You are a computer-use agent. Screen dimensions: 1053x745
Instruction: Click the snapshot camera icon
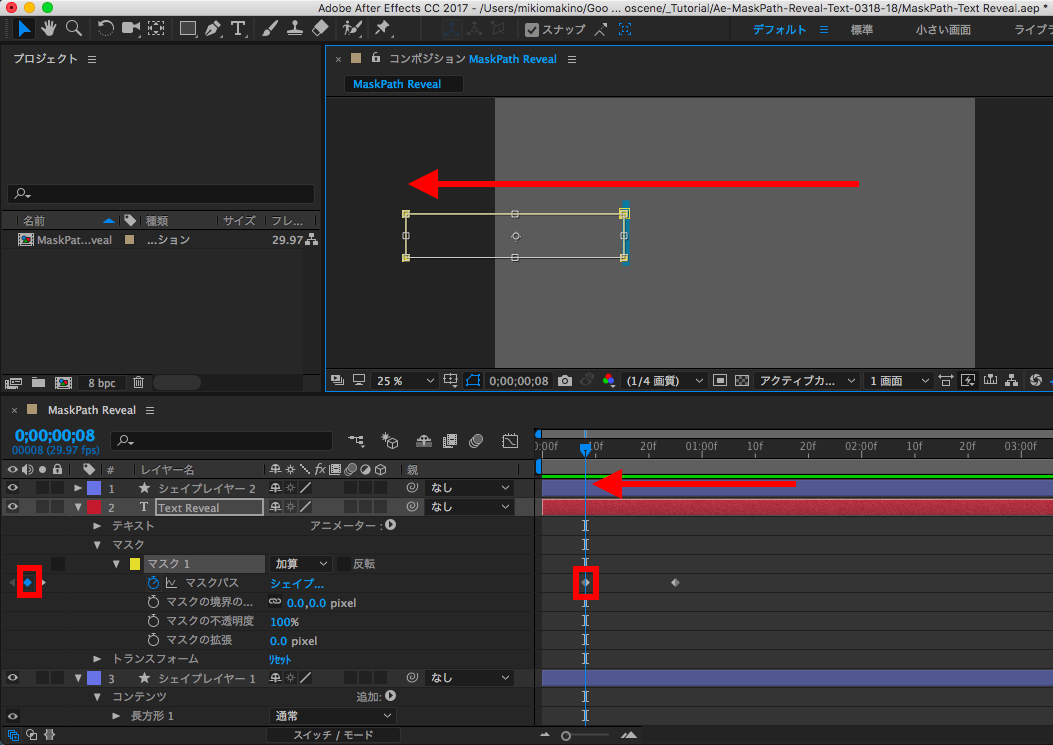[x=565, y=381]
